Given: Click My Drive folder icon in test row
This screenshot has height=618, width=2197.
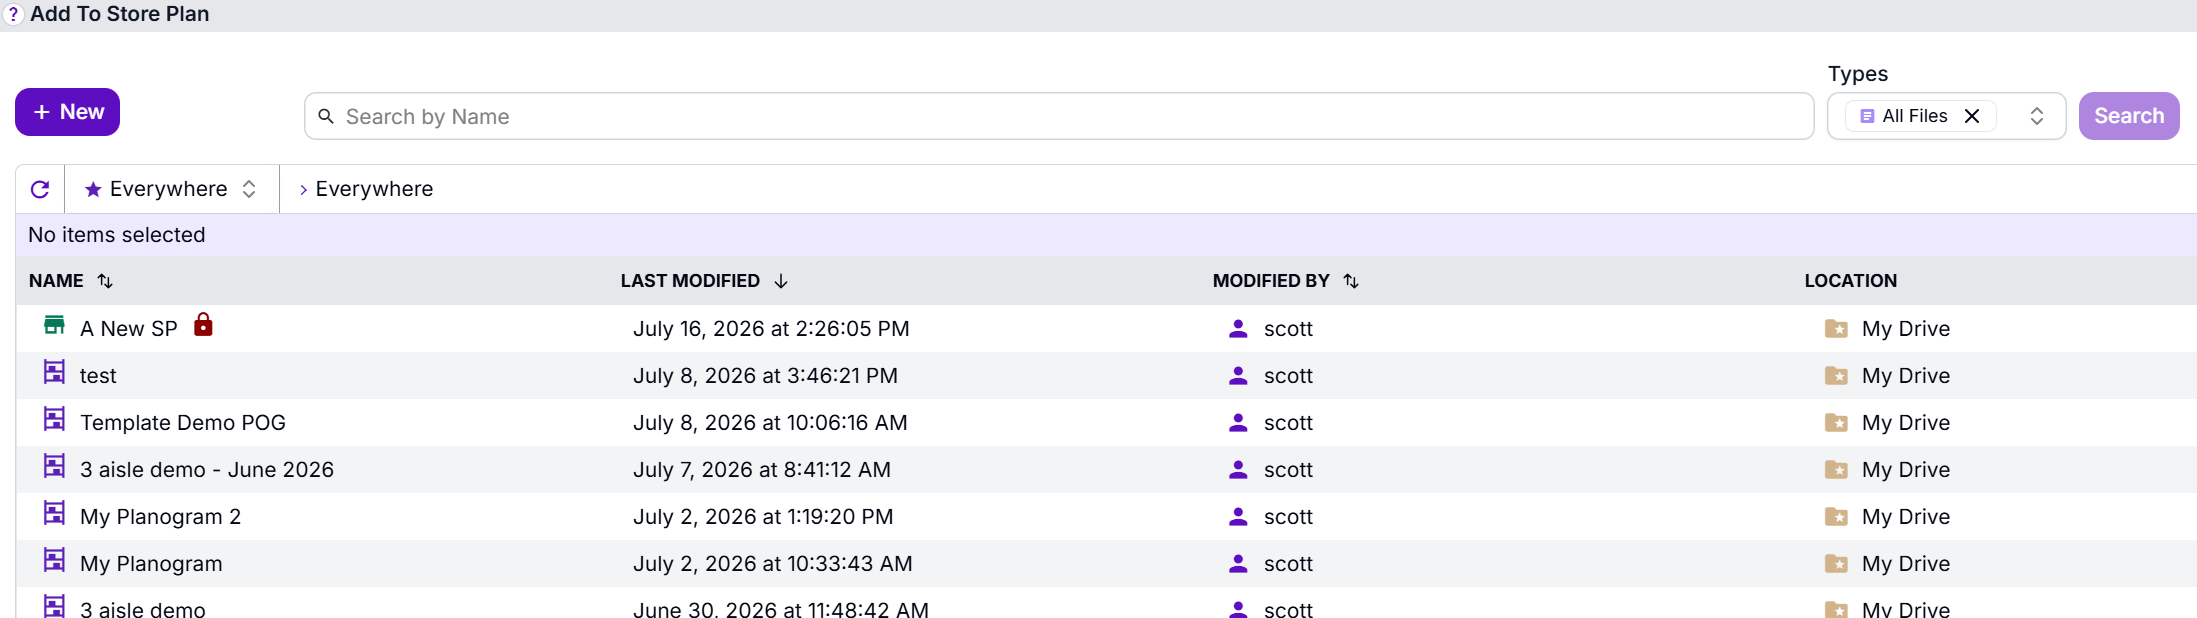Looking at the screenshot, I should 1836,376.
